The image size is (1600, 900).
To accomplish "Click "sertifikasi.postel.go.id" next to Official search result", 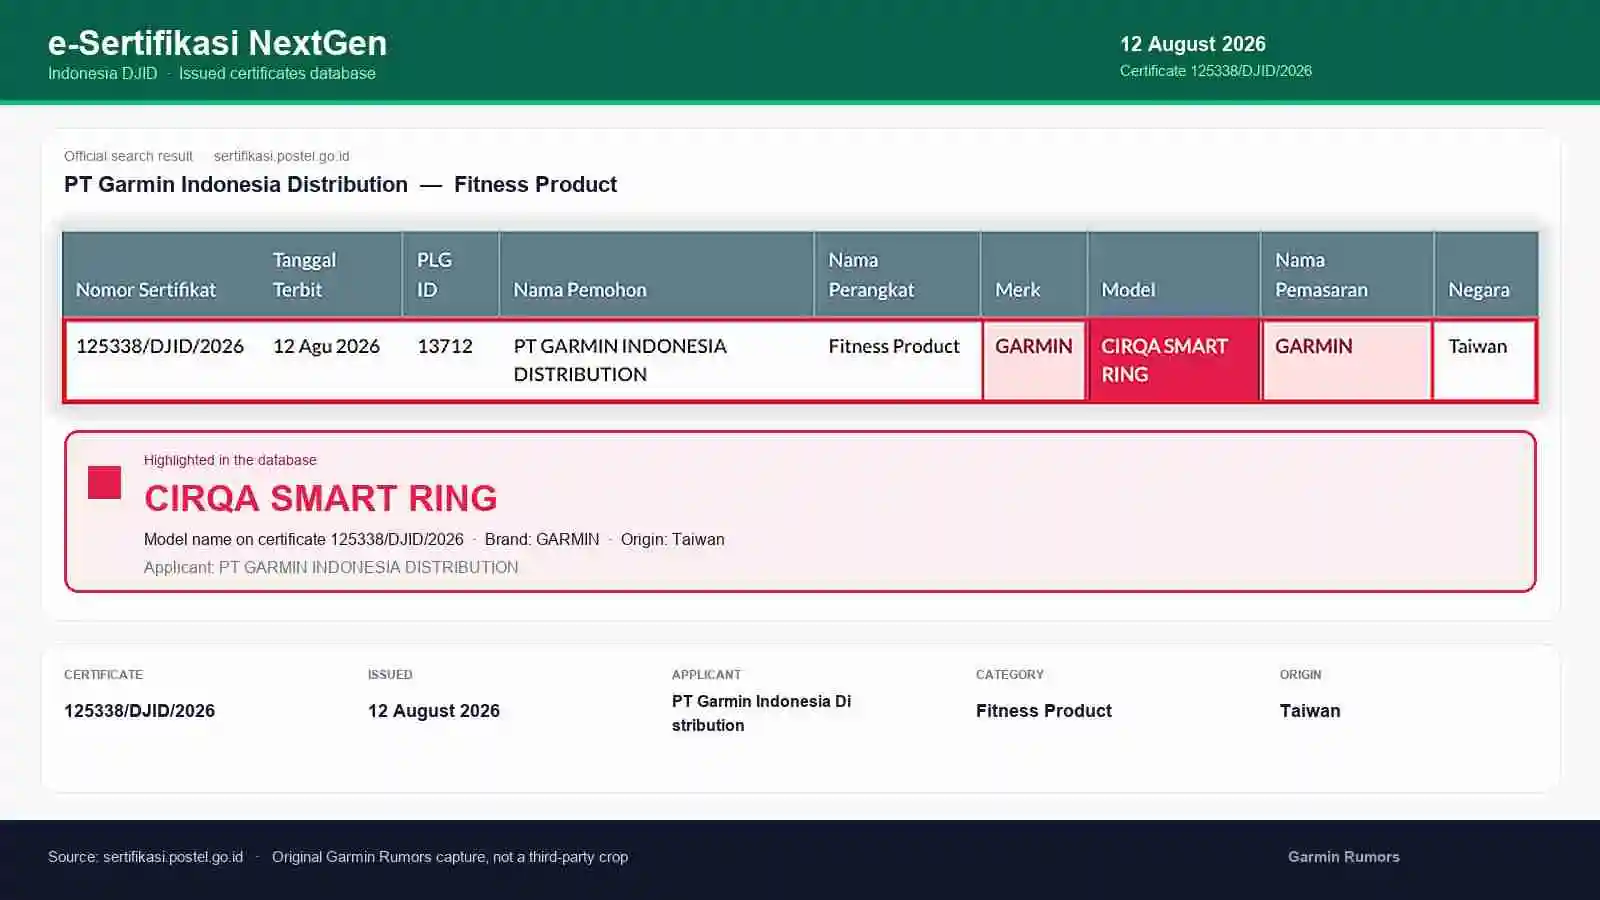I will [x=281, y=156].
